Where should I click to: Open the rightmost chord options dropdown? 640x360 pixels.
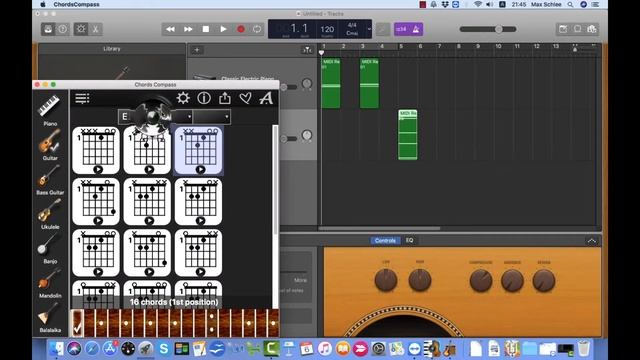coord(212,117)
